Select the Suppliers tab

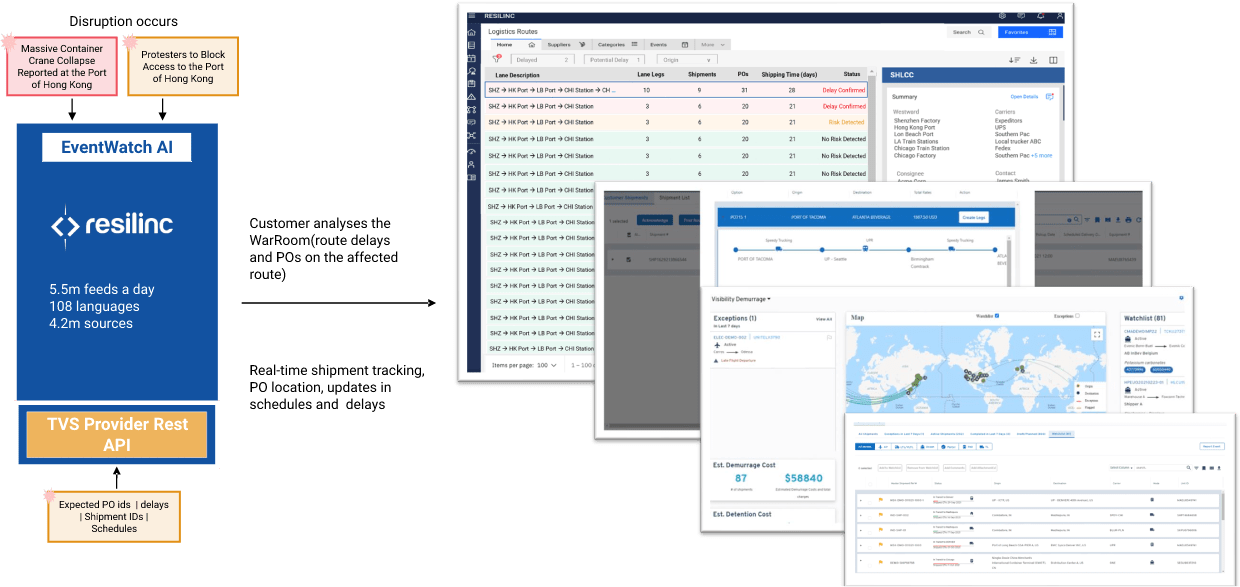coord(566,45)
